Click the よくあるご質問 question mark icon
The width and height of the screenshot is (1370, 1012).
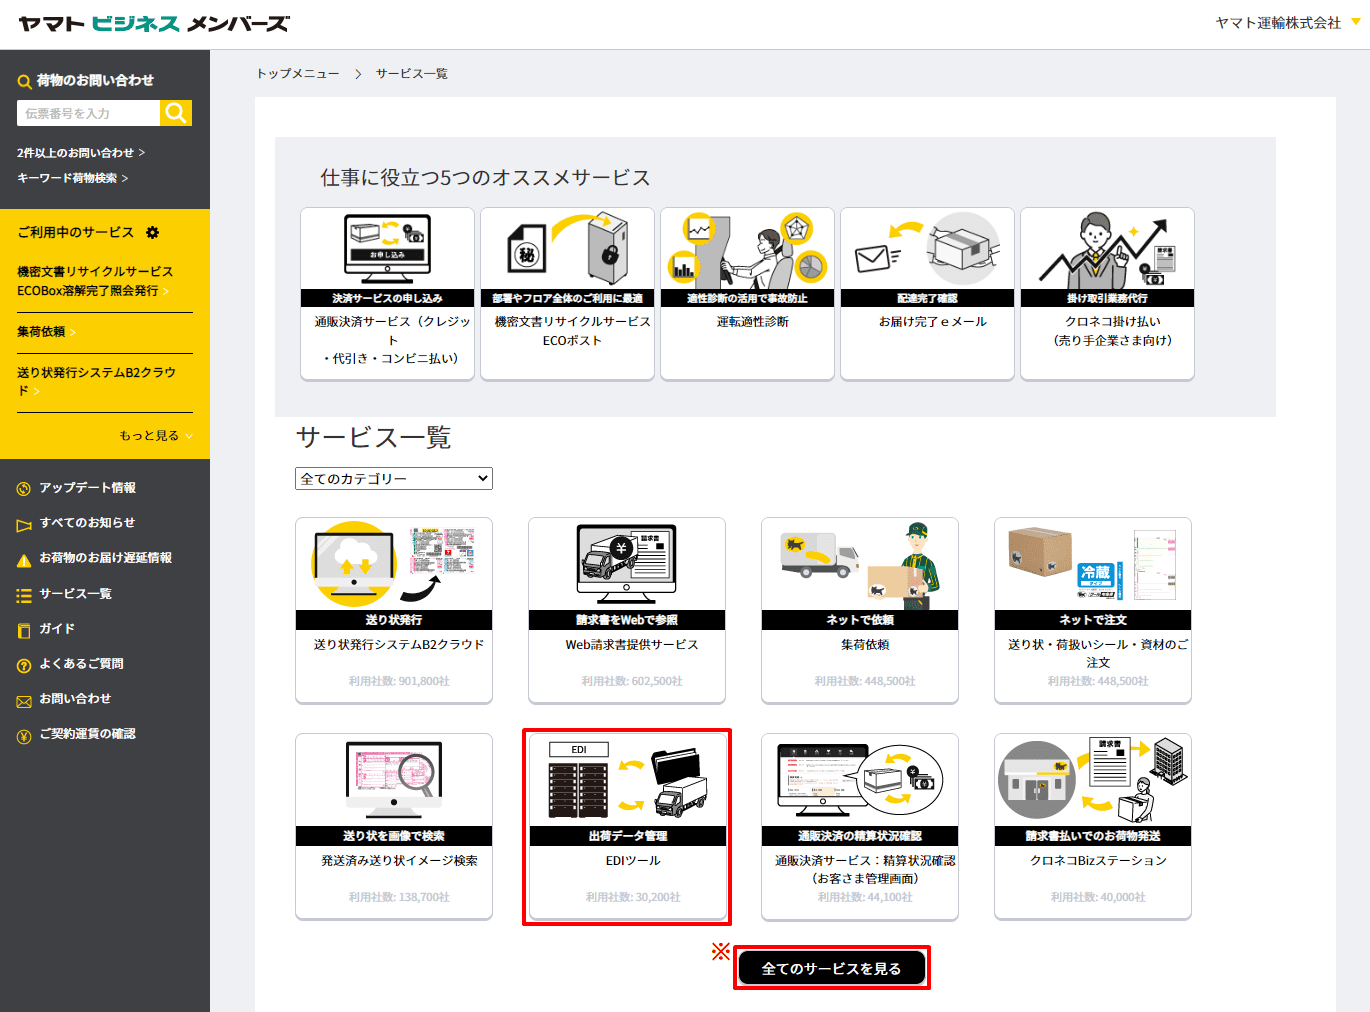(x=24, y=665)
